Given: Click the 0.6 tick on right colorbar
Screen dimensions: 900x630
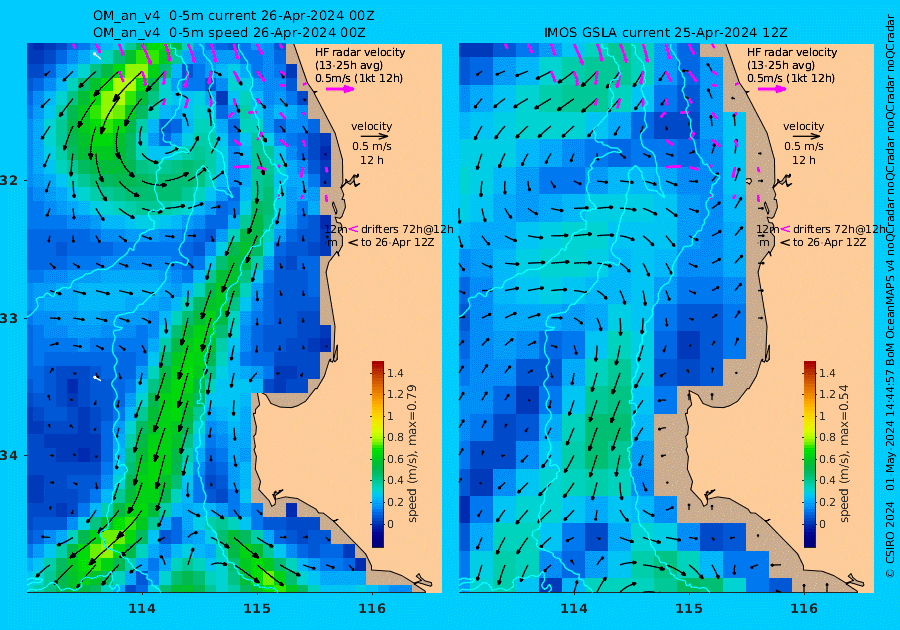Looking at the screenshot, I should [x=827, y=459].
